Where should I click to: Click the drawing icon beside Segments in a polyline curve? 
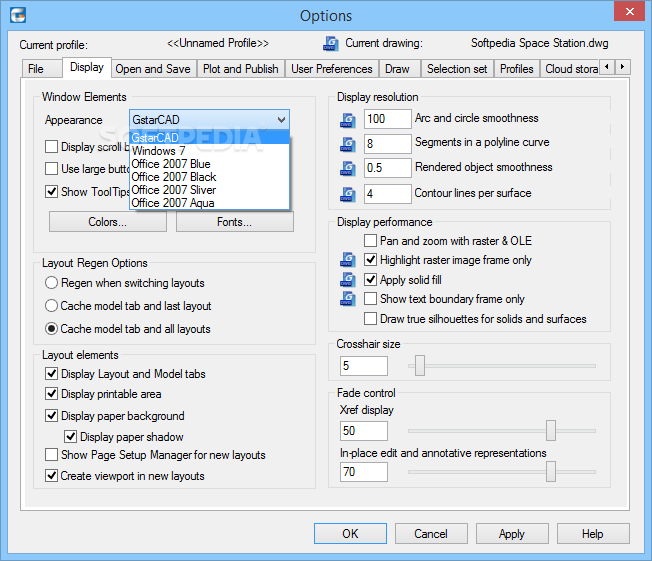coord(348,144)
